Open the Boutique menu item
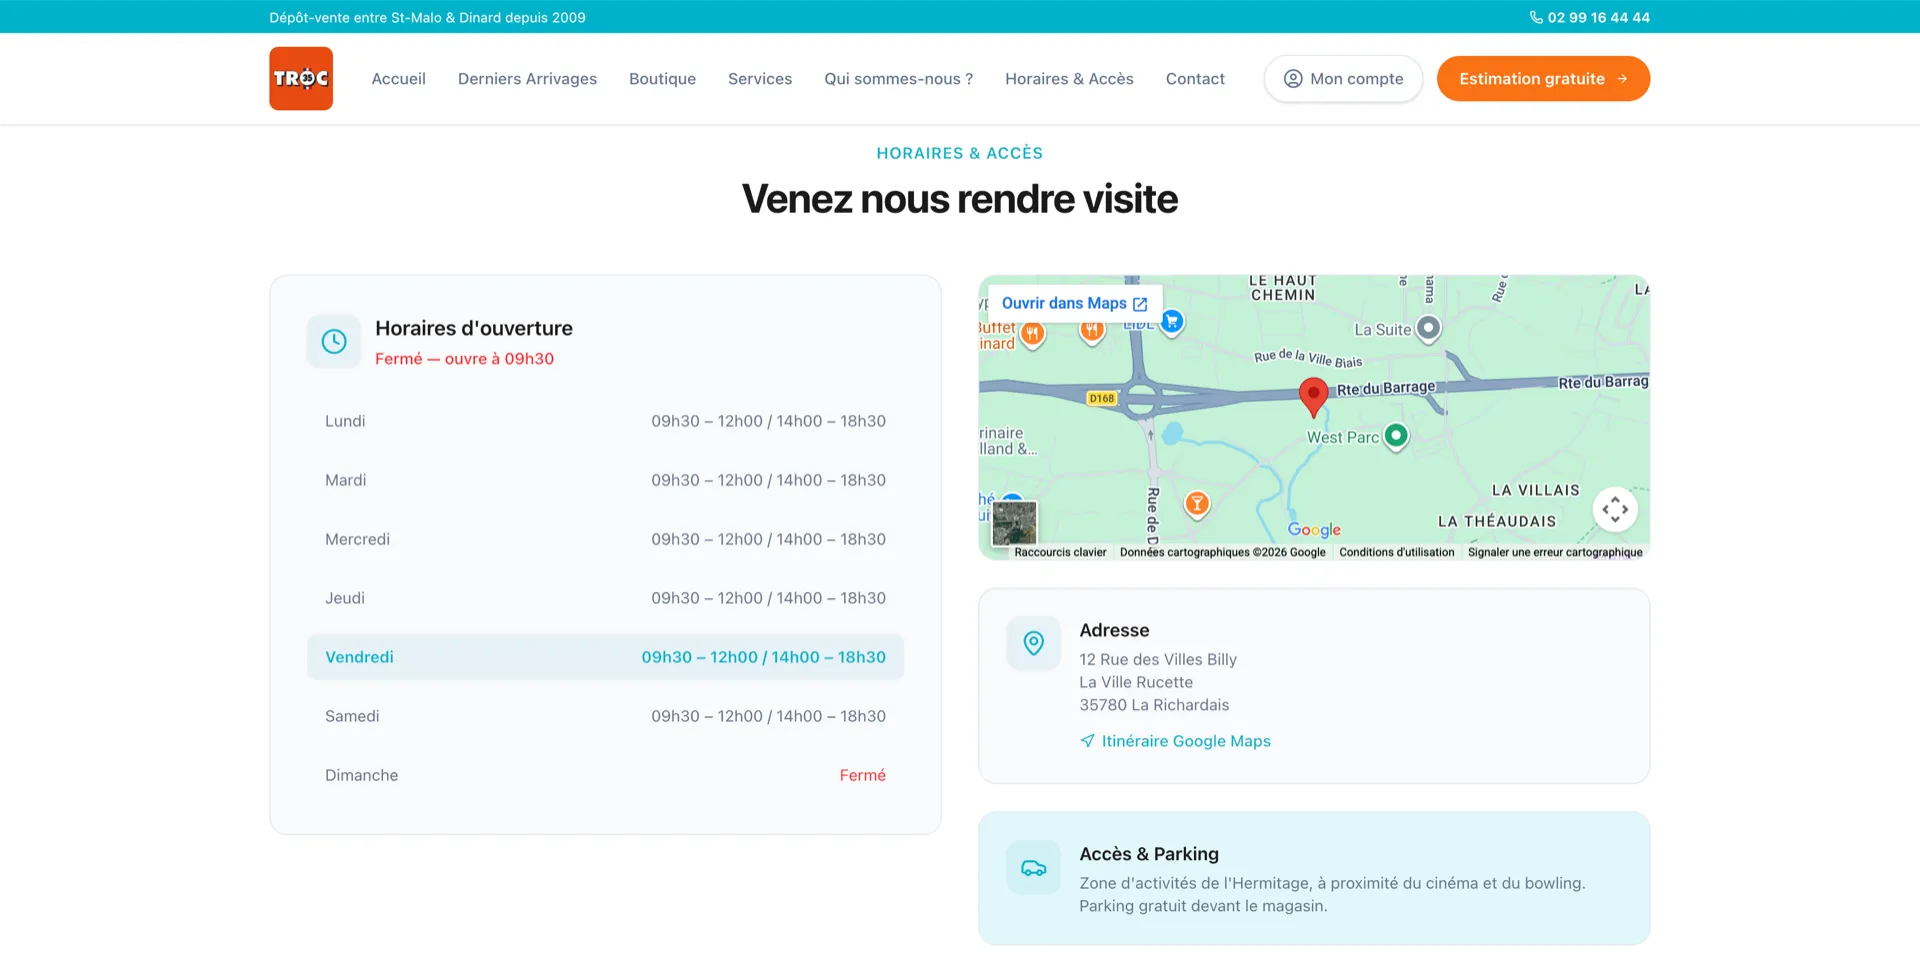 pos(662,79)
